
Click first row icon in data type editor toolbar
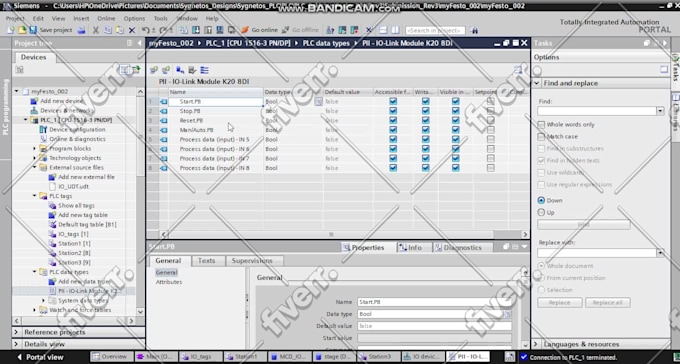click(154, 70)
